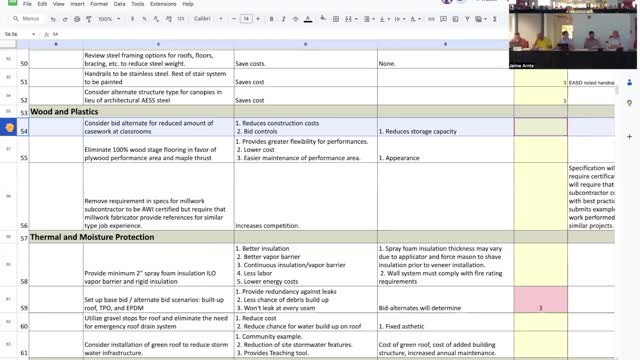Open the Calibri font dropdown
Viewport: 640px width, 360px height.
click(x=208, y=19)
